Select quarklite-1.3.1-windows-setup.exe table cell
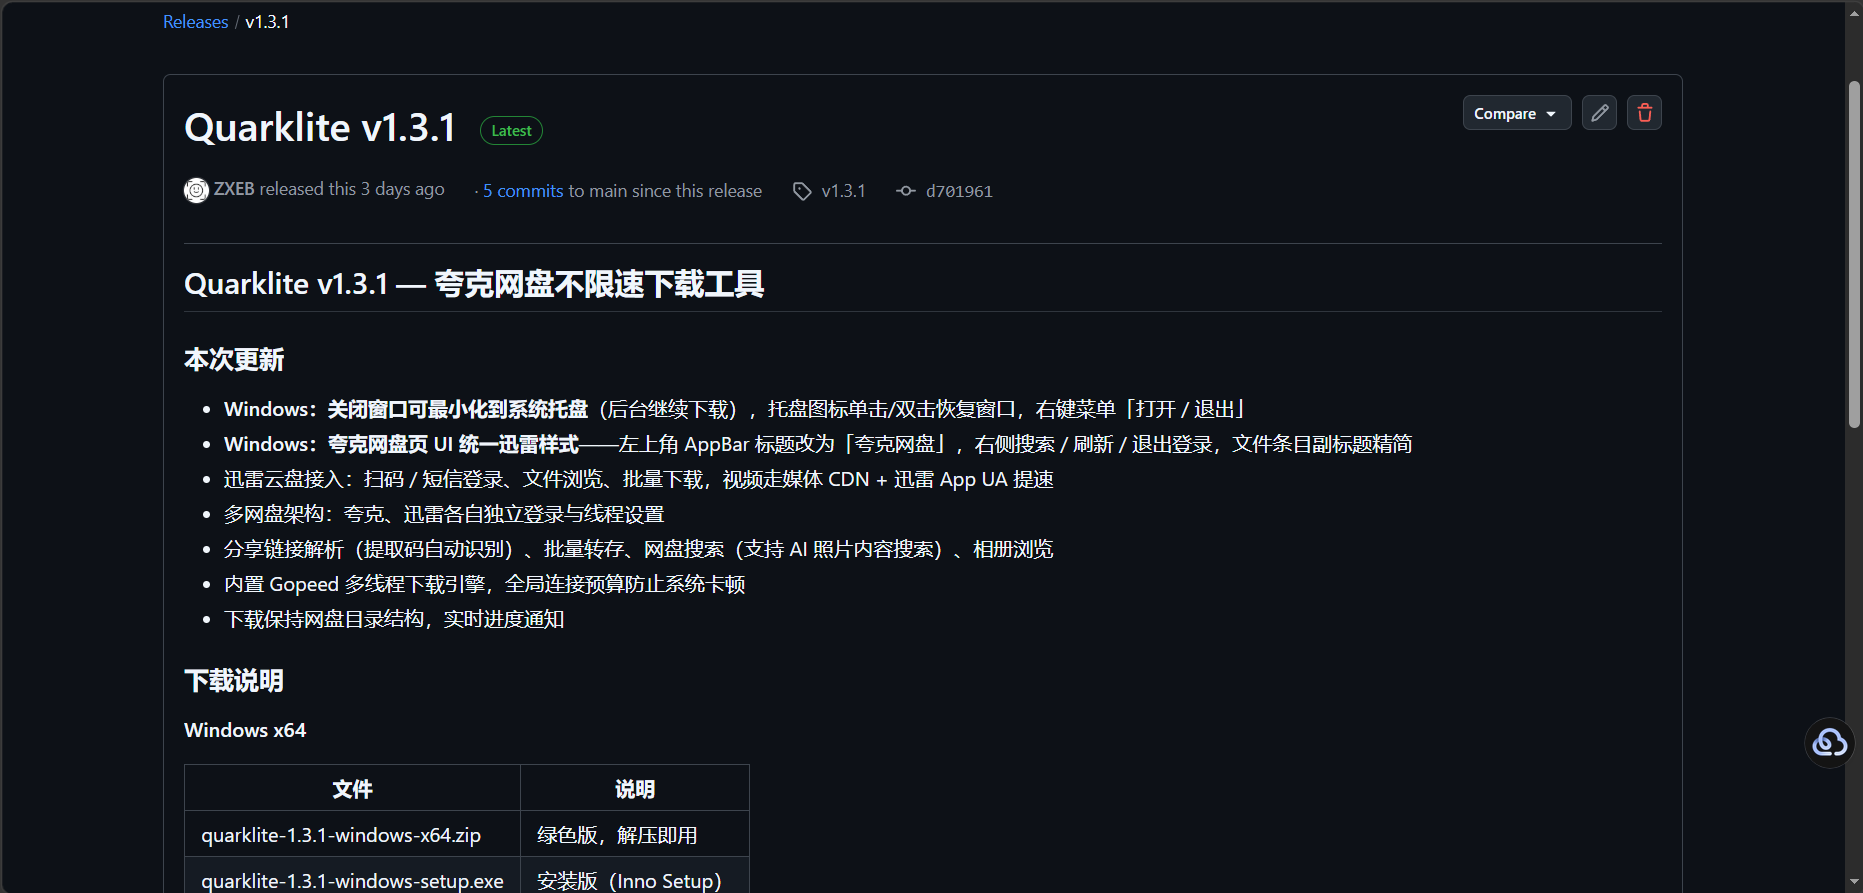The width and height of the screenshot is (1863, 893). [352, 876]
